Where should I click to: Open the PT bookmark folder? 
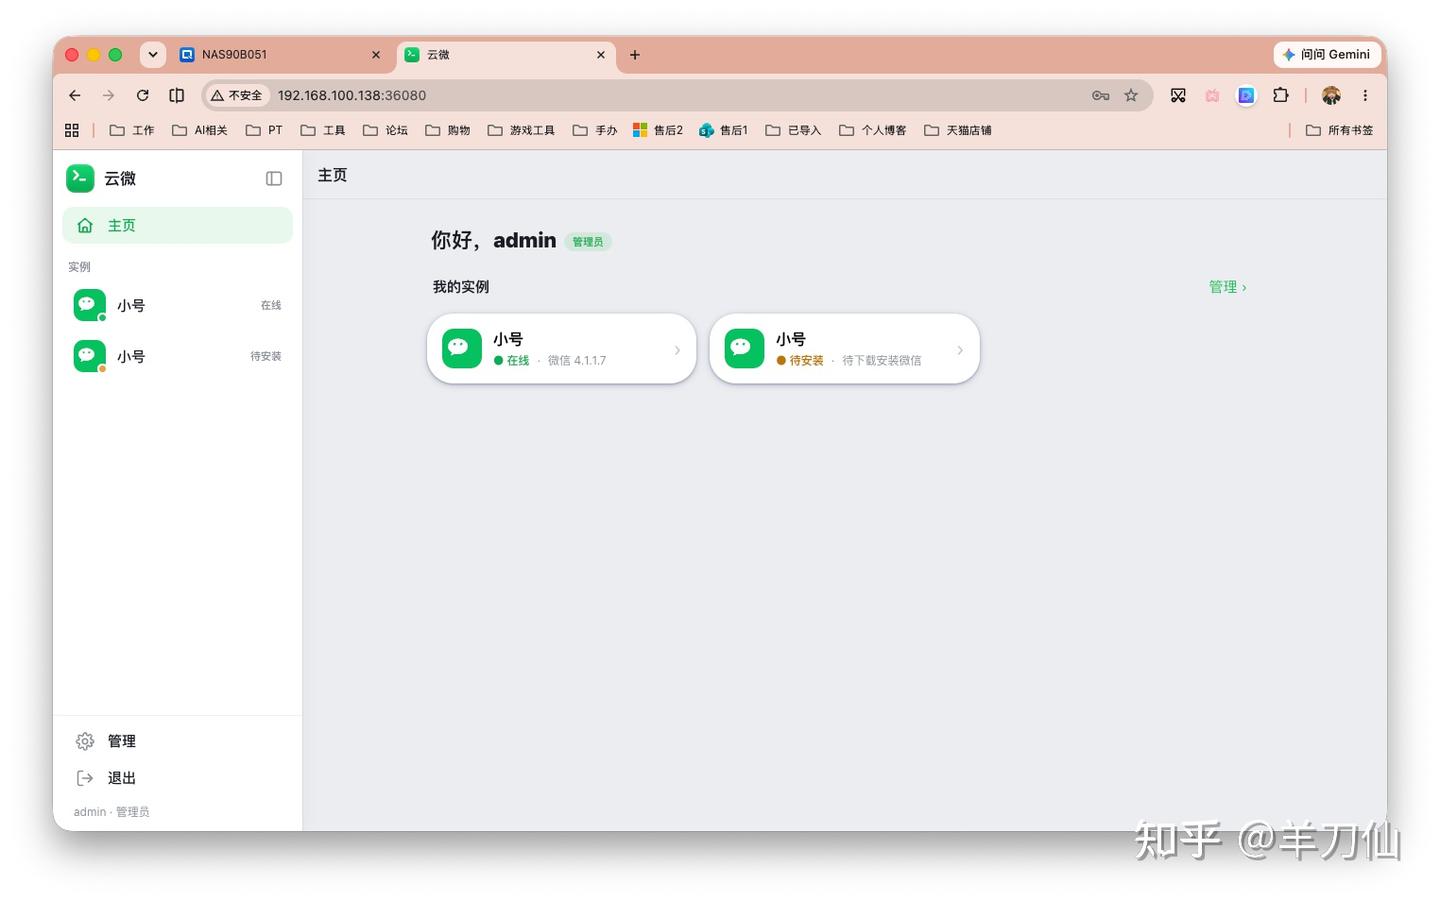[264, 130]
